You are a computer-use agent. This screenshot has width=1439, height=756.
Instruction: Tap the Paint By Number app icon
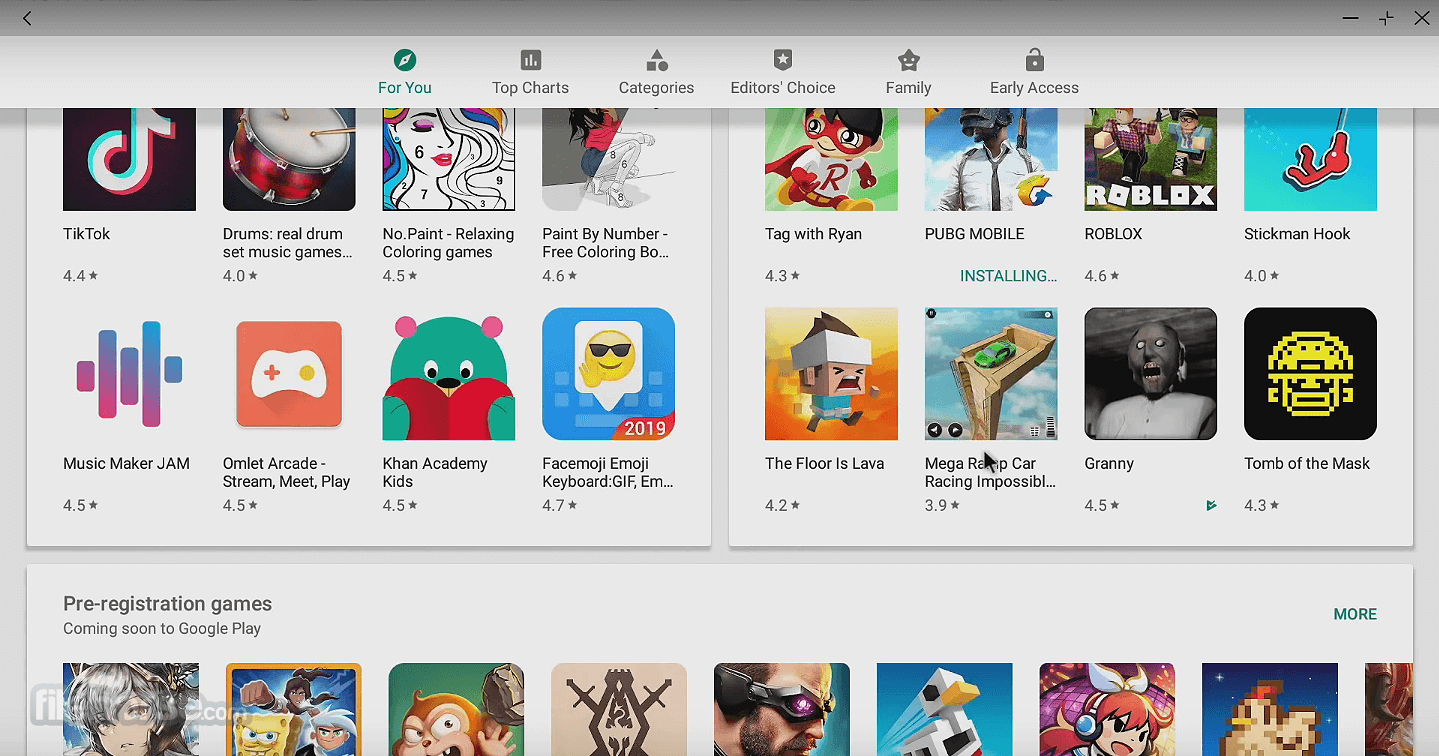click(608, 159)
